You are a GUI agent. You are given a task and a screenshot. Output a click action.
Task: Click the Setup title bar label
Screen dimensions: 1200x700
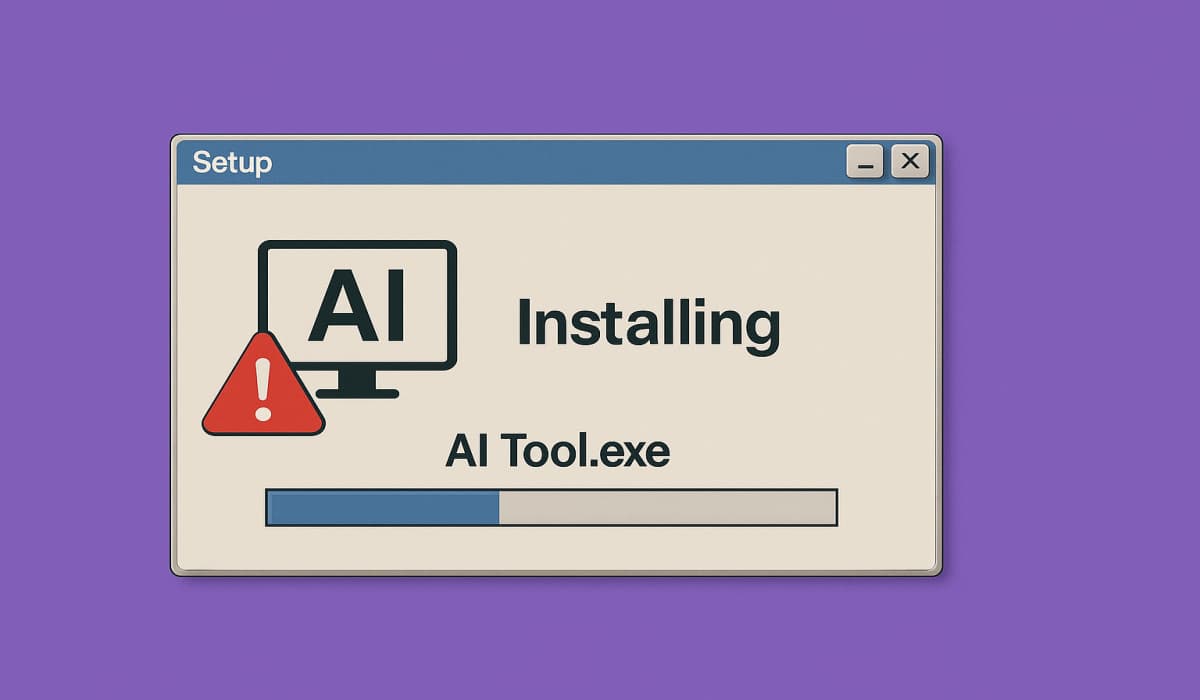point(232,162)
